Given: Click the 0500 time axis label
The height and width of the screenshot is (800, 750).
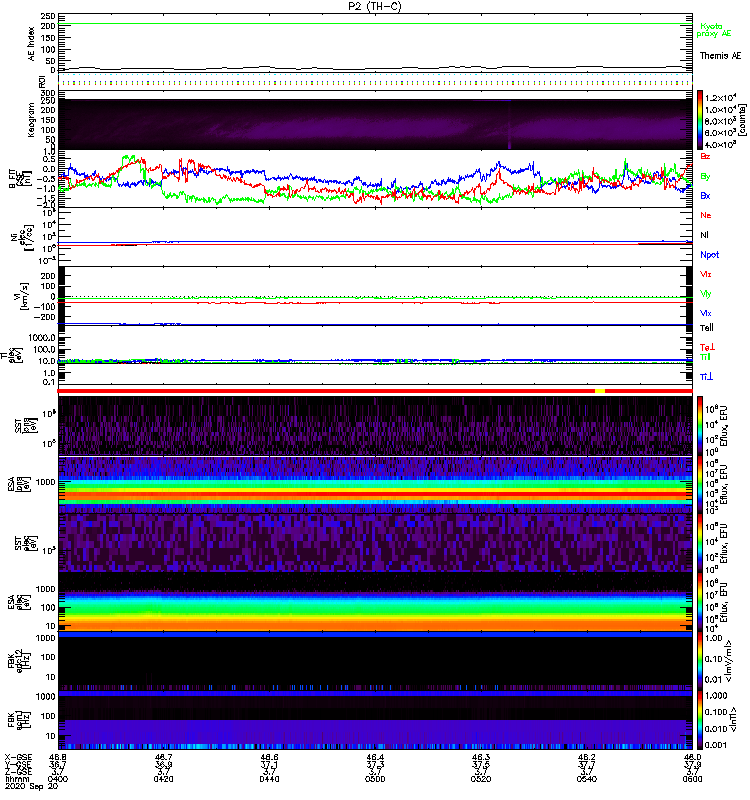Looking at the screenshot, I should coord(374,779).
